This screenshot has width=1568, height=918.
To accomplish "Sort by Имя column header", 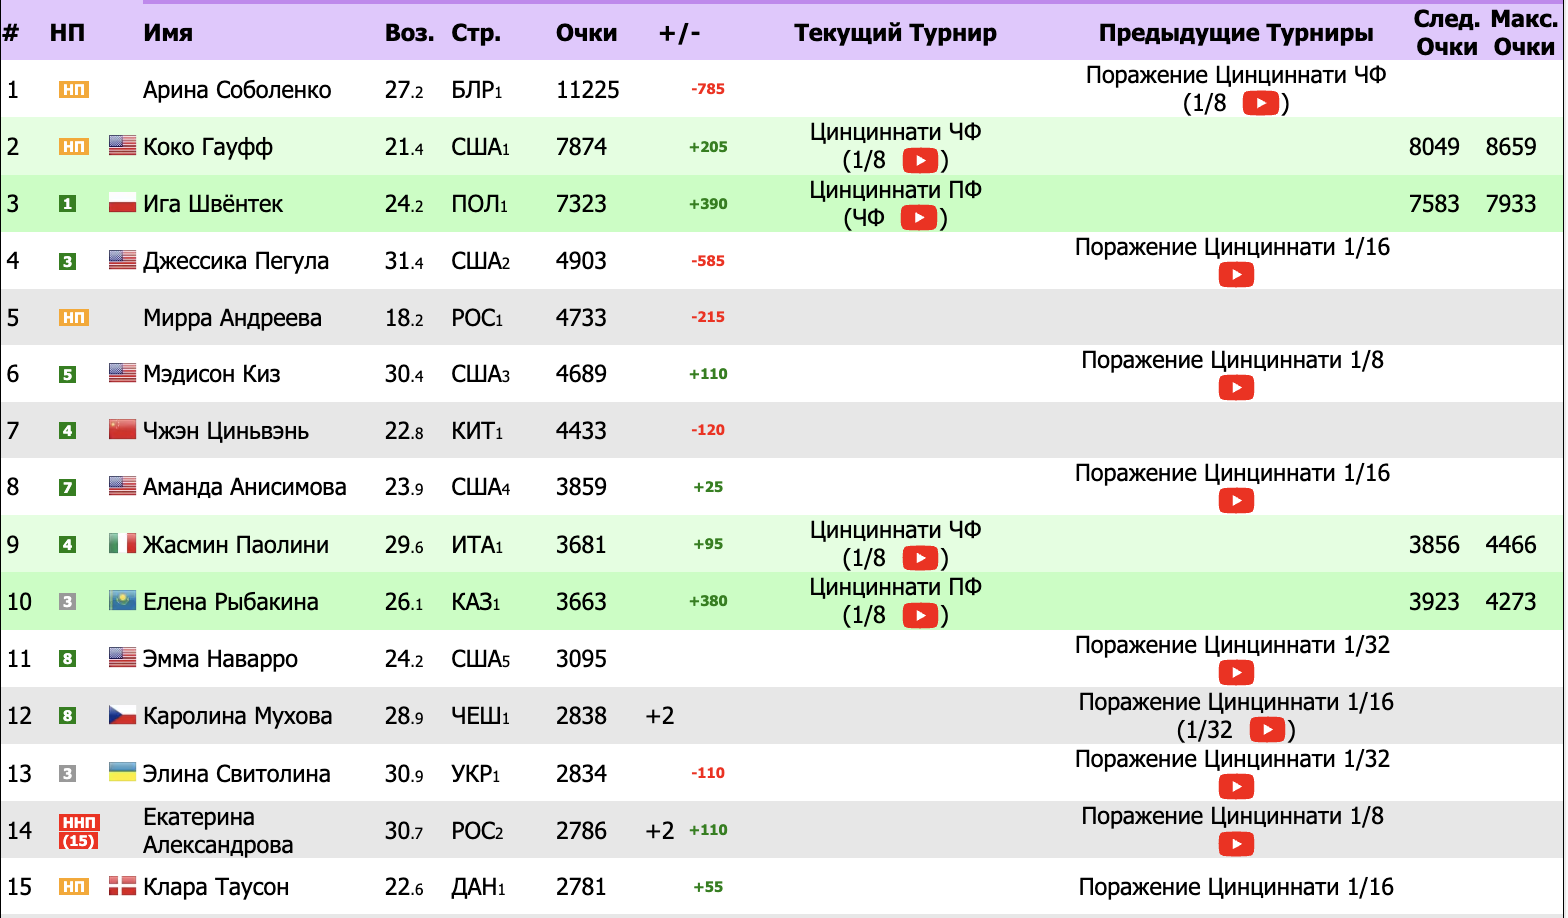I will point(167,33).
